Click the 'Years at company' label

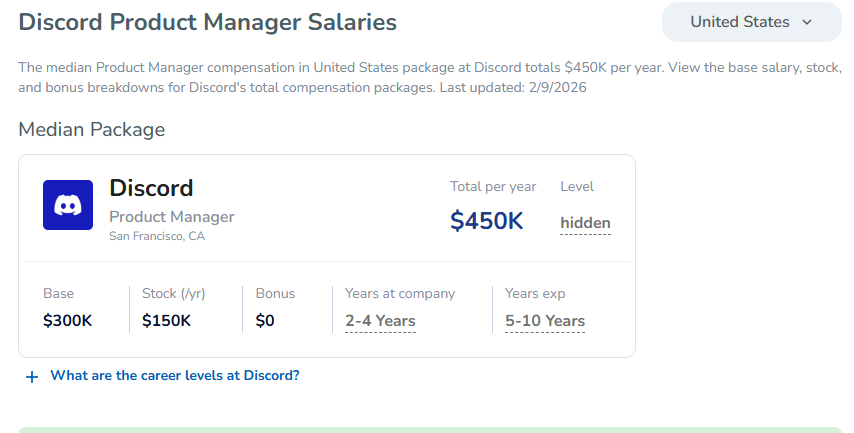(x=400, y=293)
